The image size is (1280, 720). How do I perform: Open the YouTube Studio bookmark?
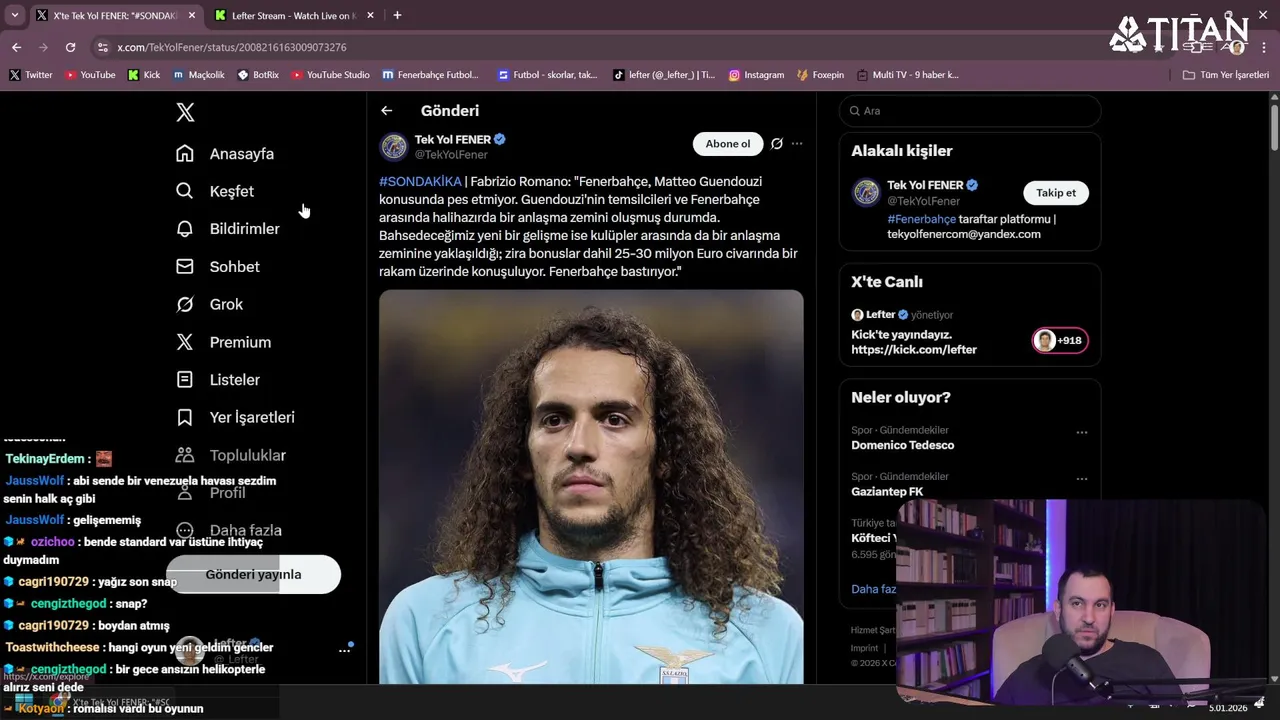pyautogui.click(x=330, y=75)
